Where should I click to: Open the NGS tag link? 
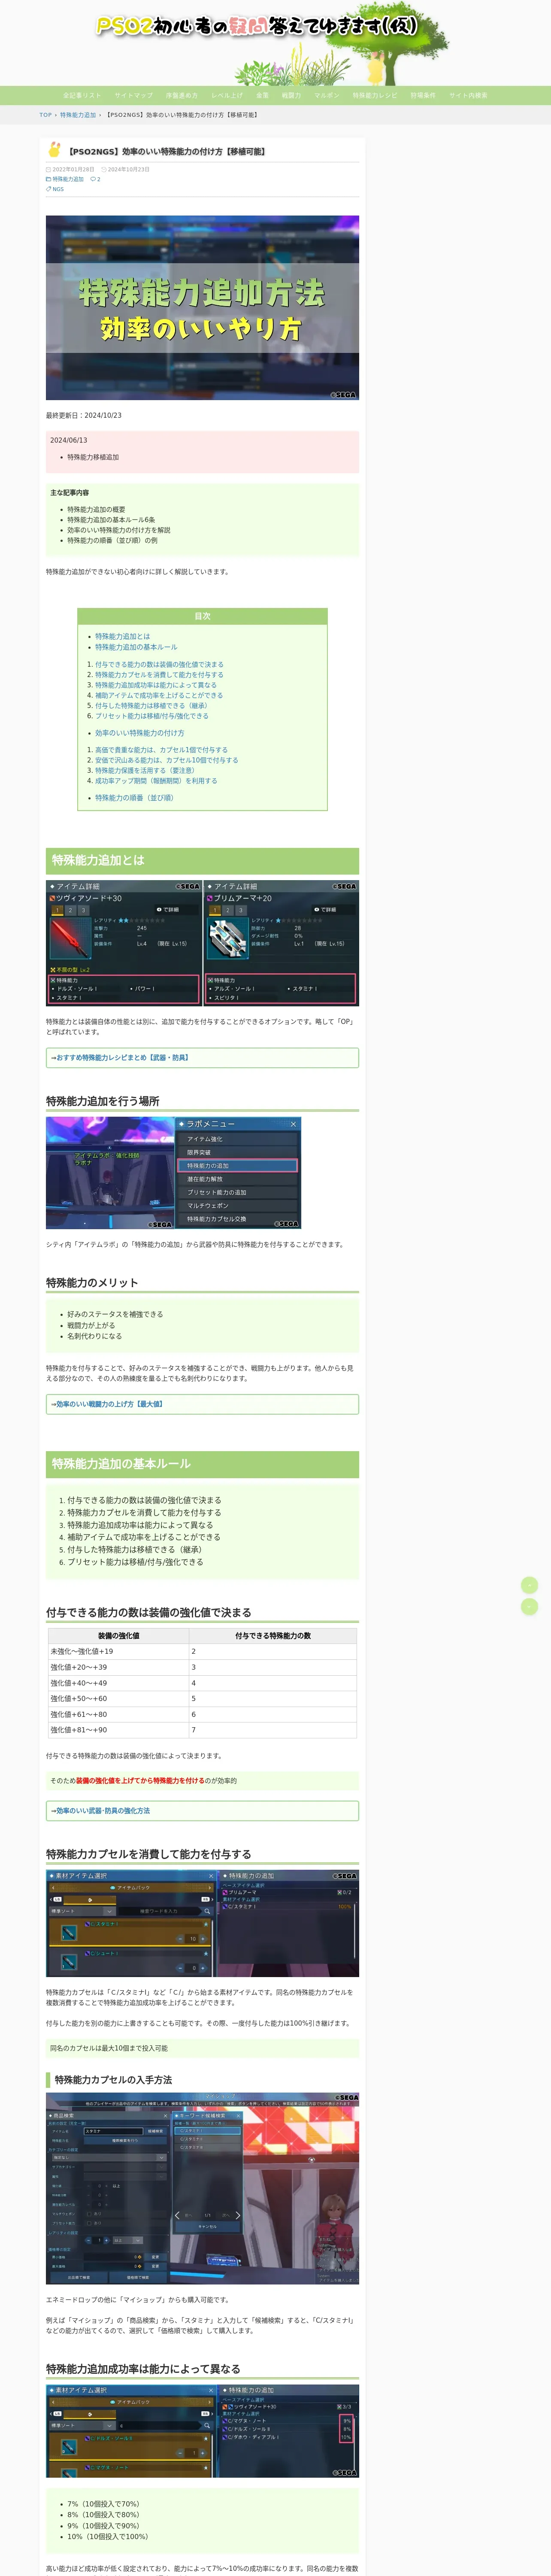58,189
